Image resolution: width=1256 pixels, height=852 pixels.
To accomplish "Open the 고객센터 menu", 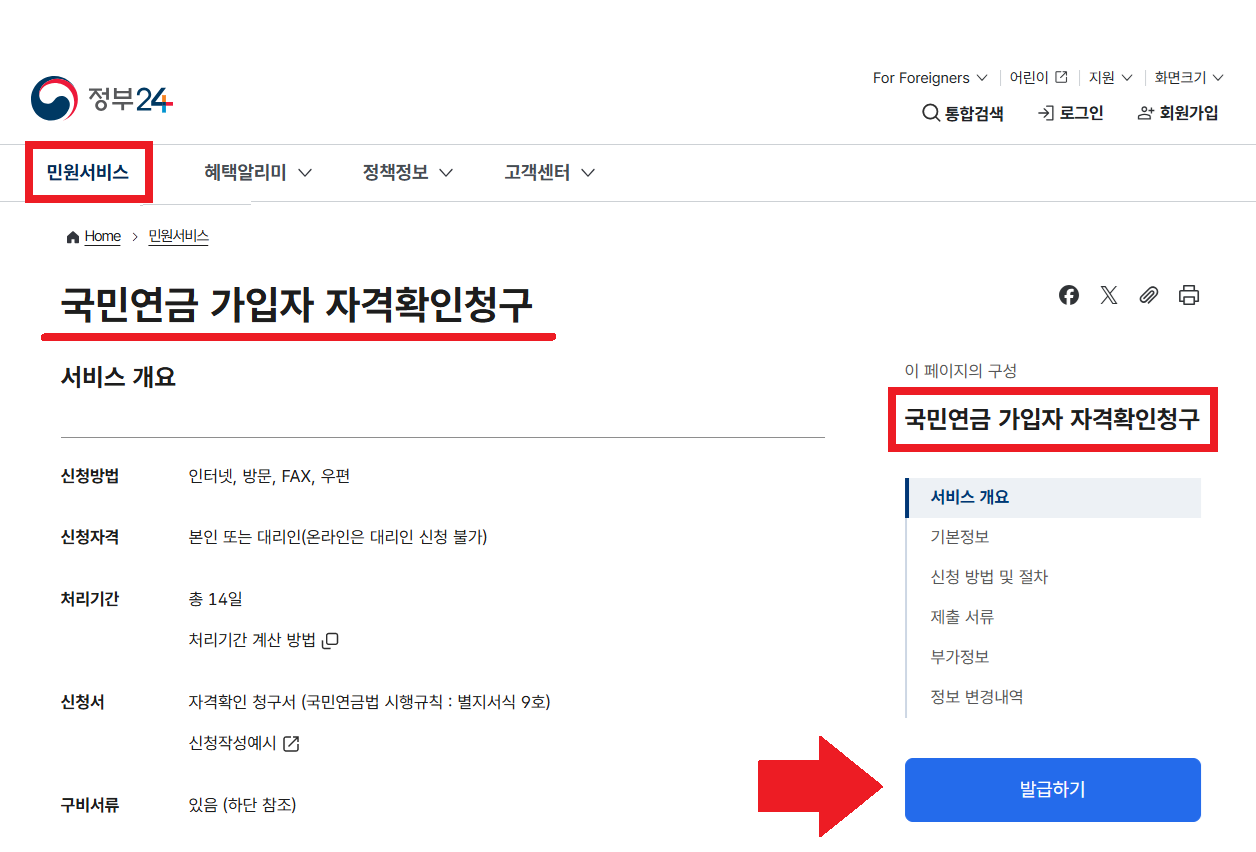I will pyautogui.click(x=536, y=172).
